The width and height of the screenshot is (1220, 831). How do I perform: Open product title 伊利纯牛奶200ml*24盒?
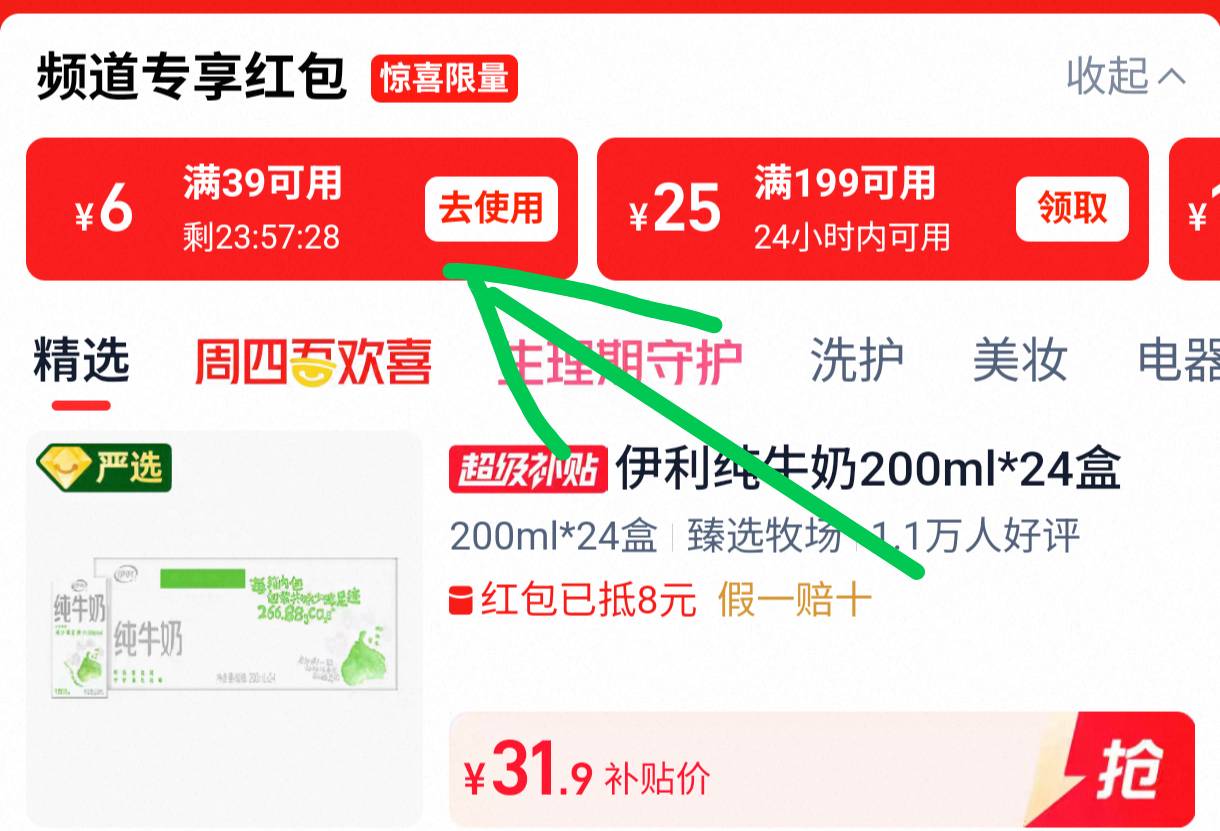pos(868,468)
